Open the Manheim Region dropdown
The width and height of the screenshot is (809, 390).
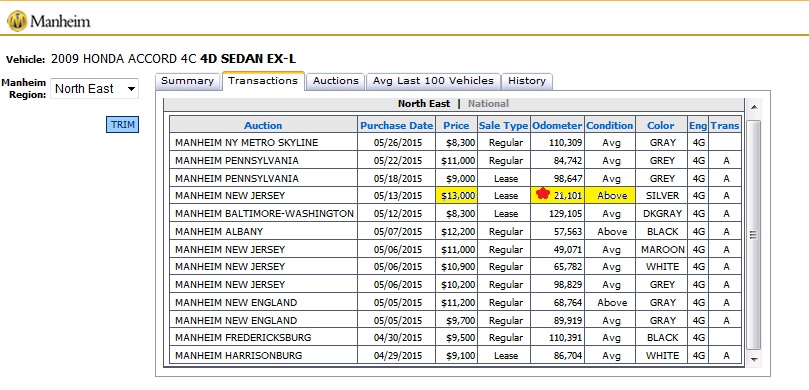94,89
